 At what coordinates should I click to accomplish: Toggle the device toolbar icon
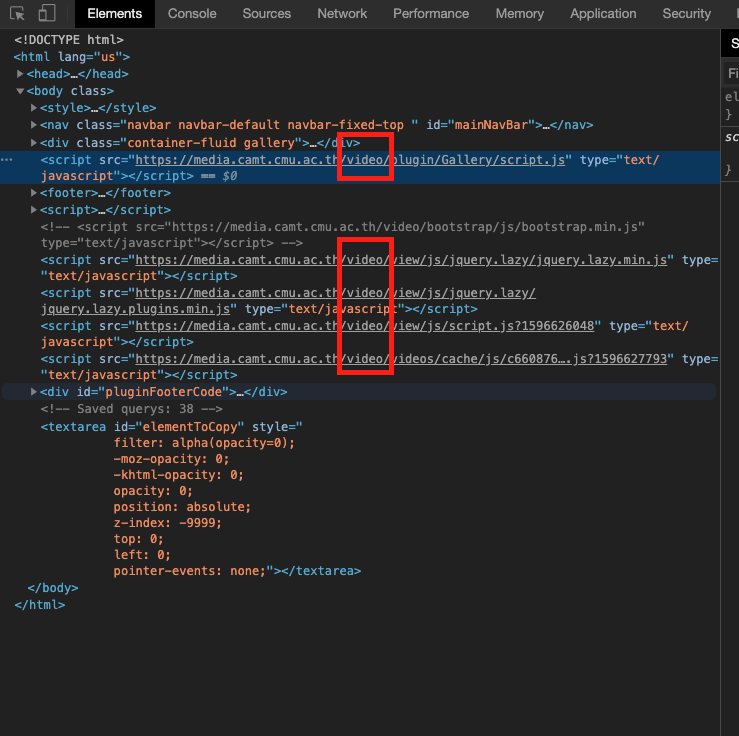coord(47,13)
